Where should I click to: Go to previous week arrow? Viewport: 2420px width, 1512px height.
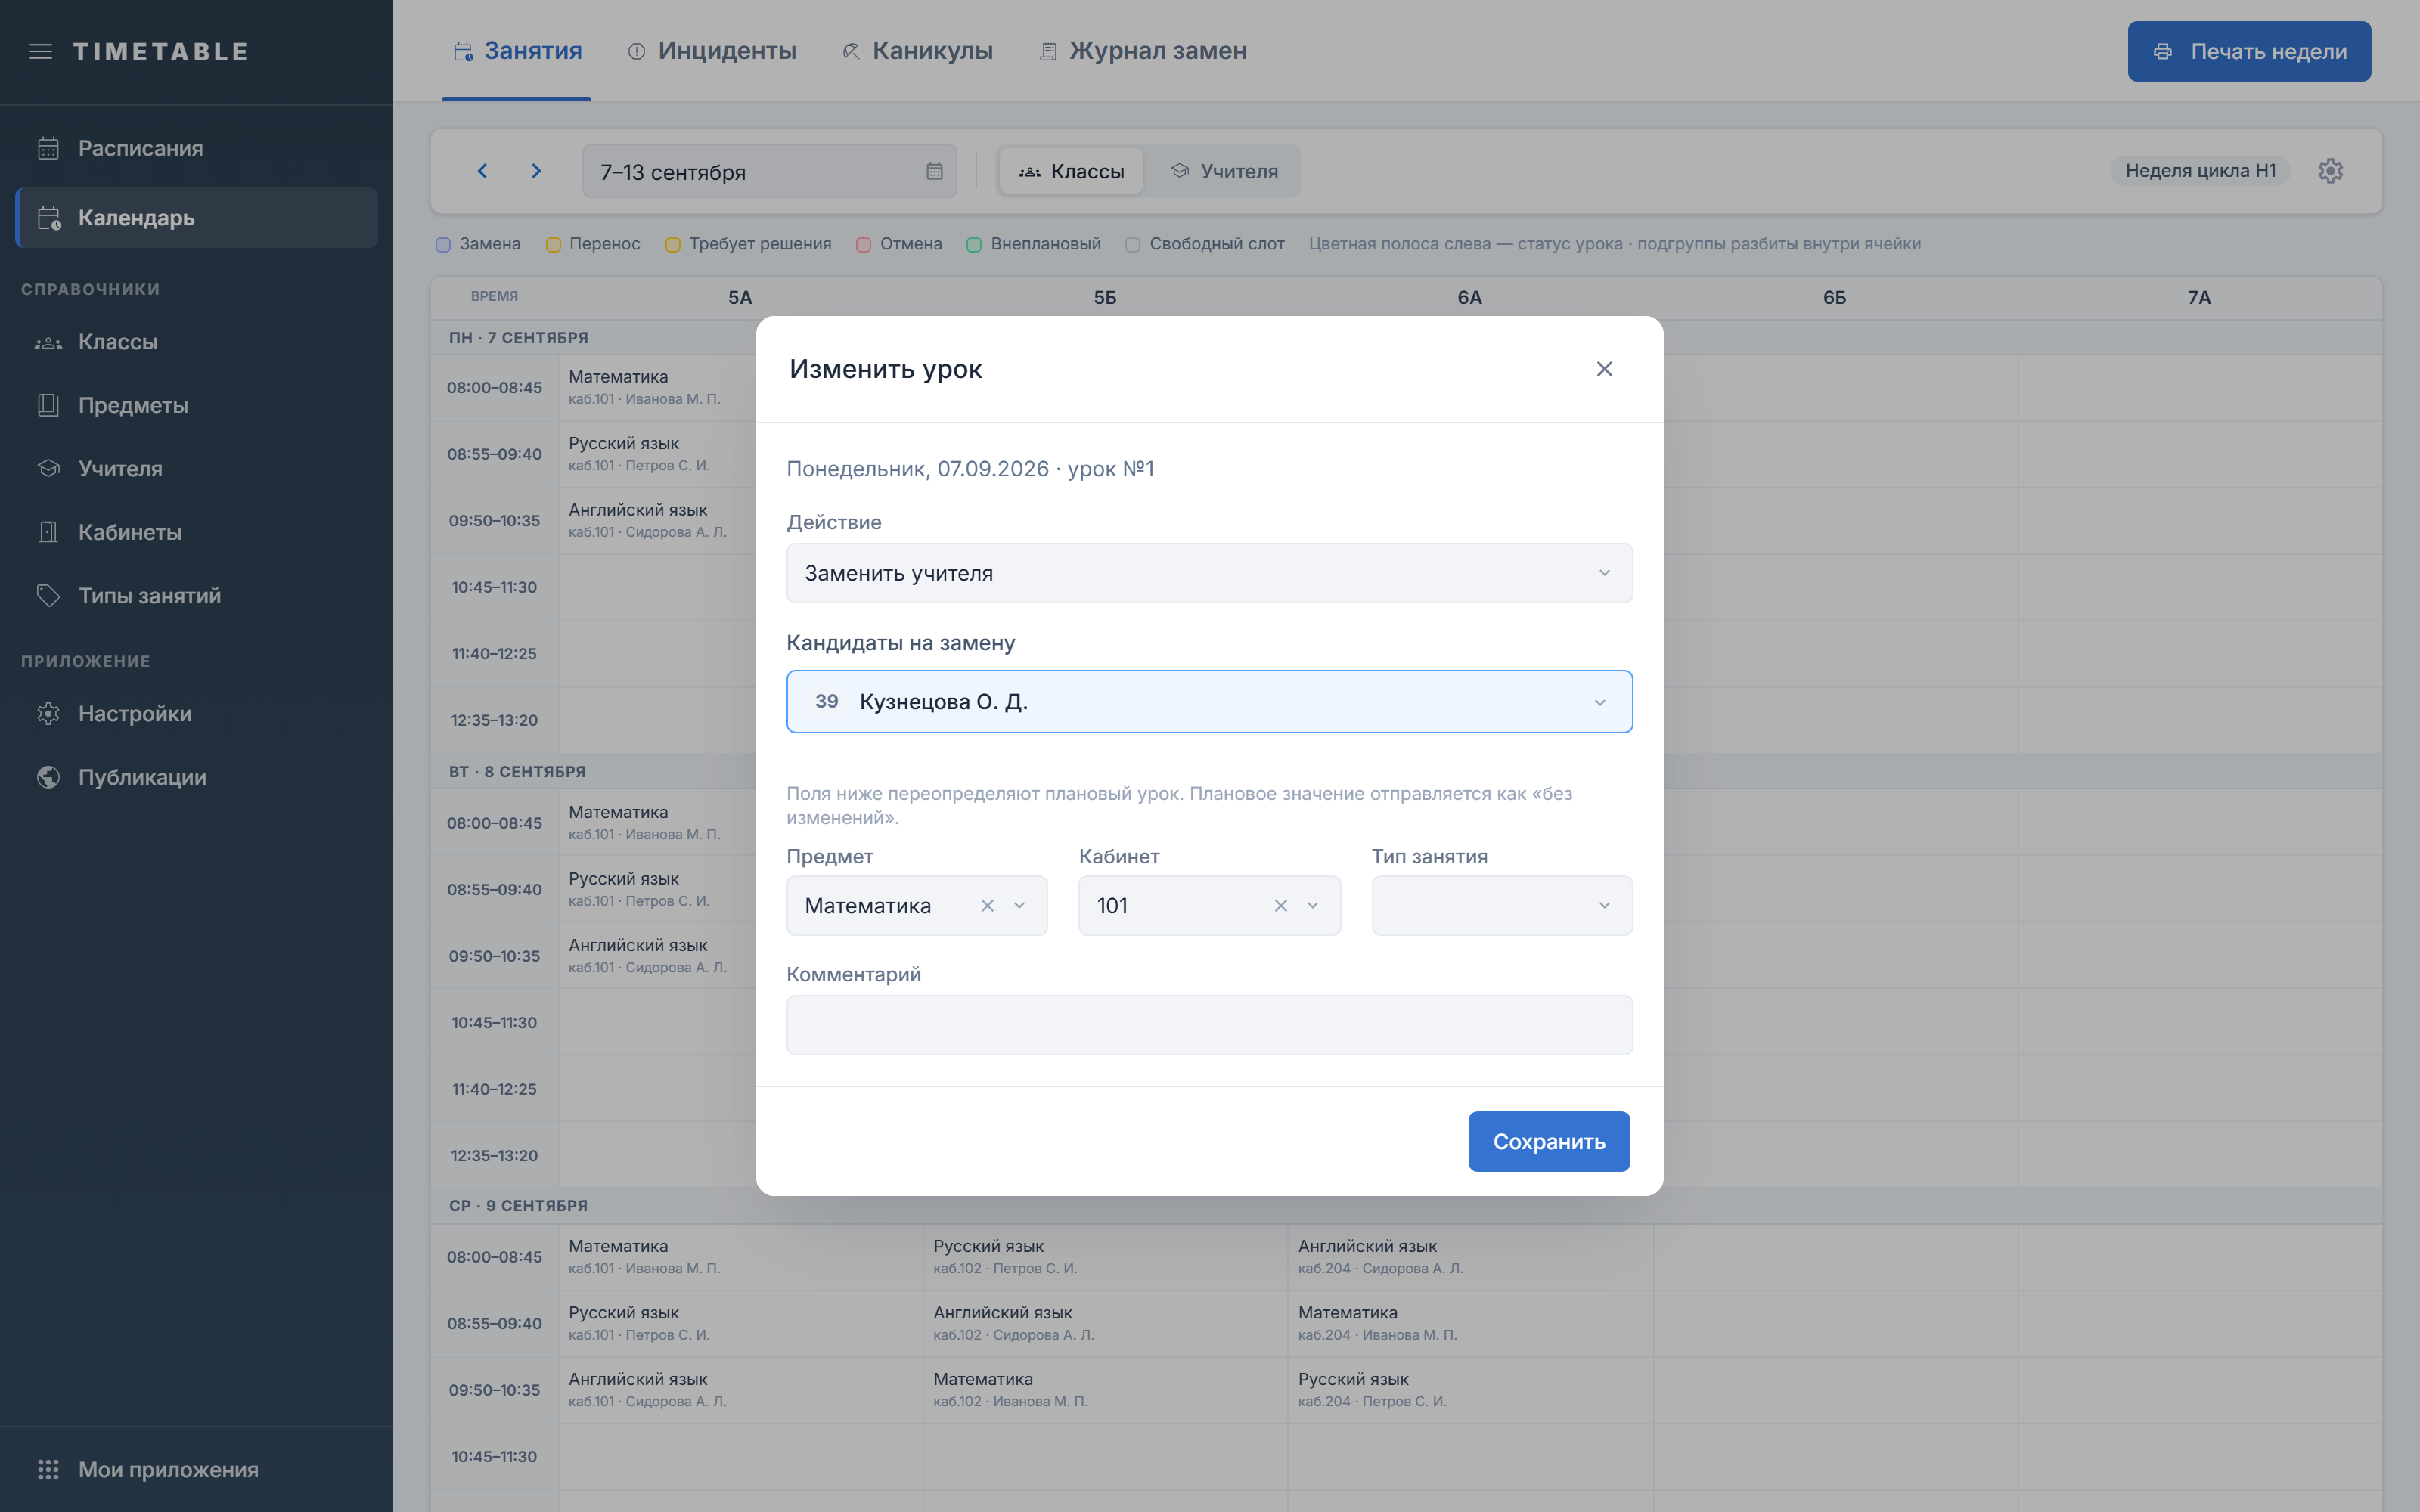(x=482, y=171)
